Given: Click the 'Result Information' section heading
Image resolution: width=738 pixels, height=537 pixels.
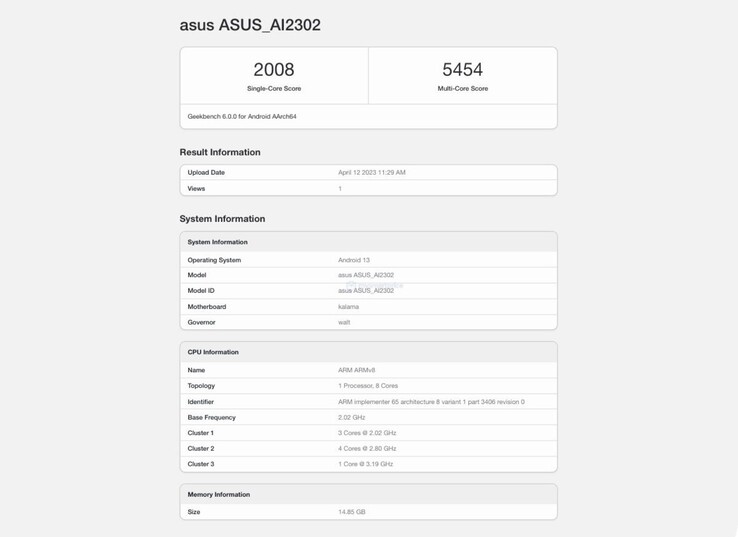Looking at the screenshot, I should pos(220,152).
